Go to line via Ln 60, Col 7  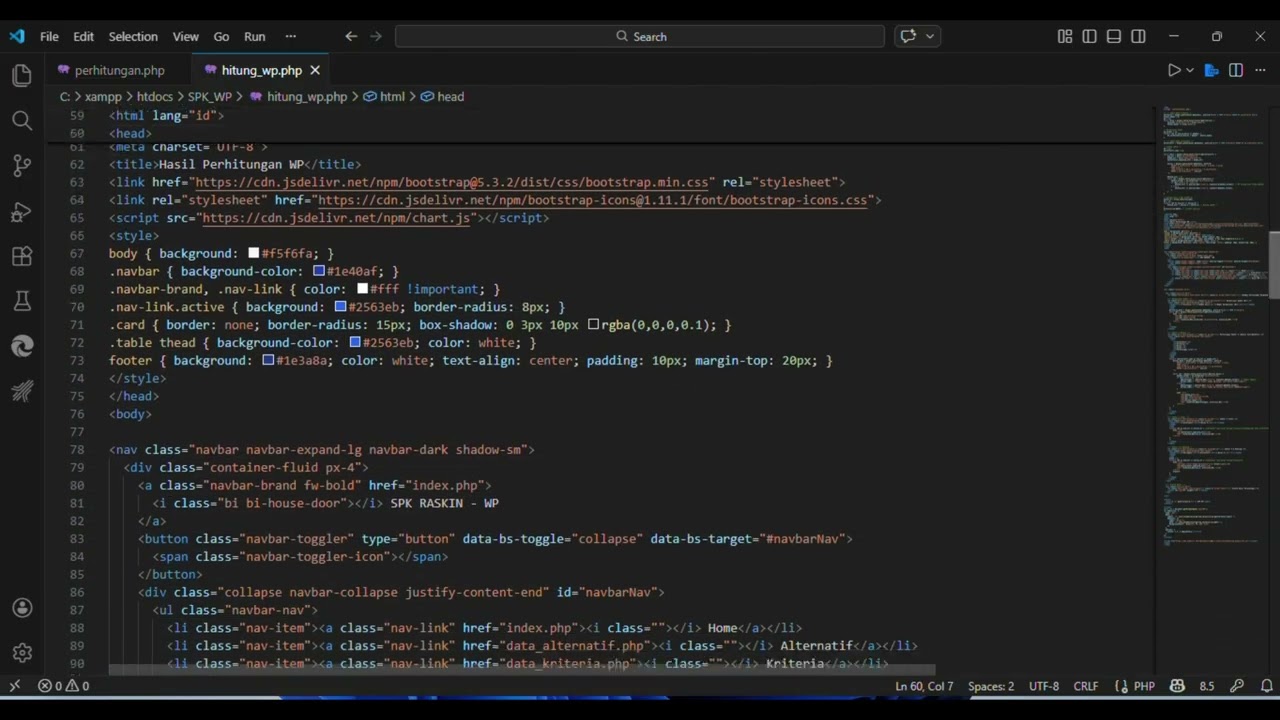coord(924,686)
